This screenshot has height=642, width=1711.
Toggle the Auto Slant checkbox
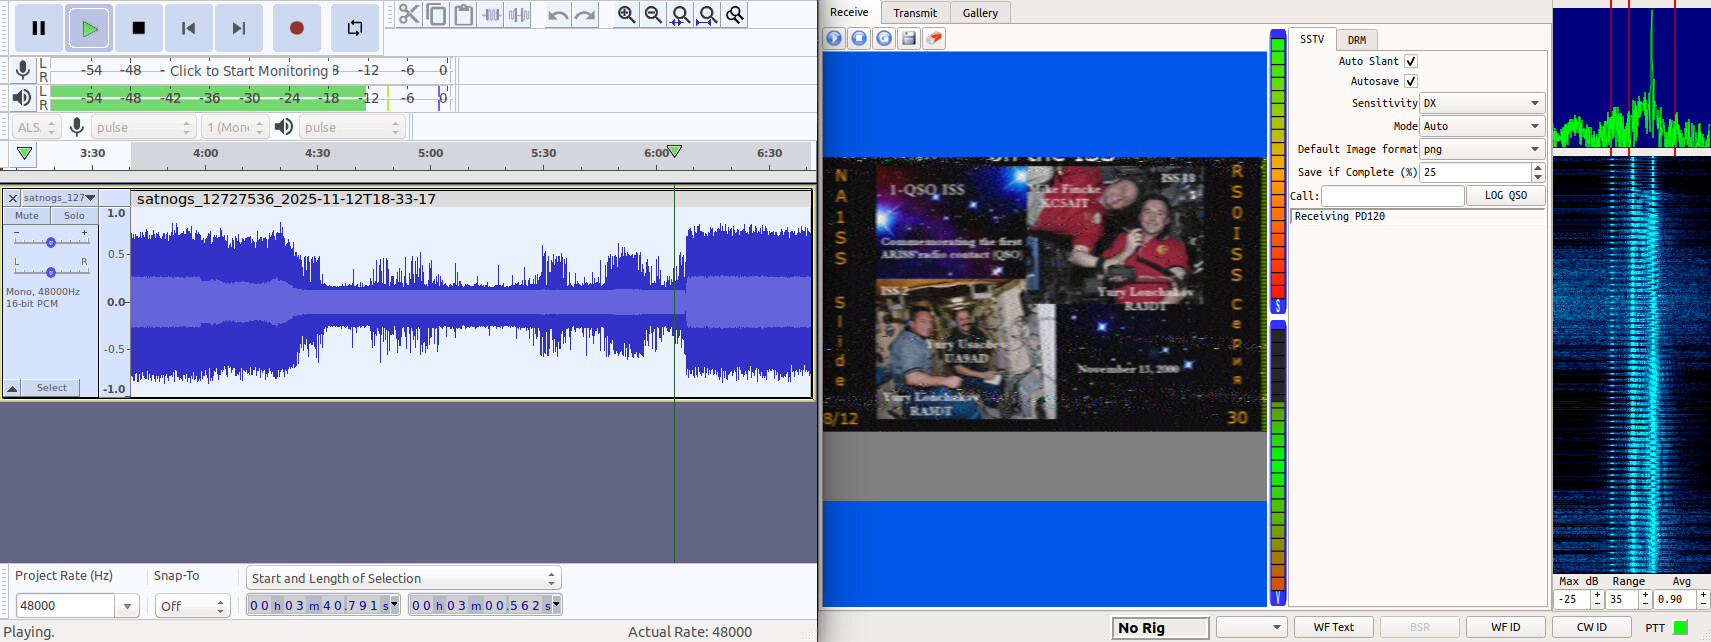pos(1410,61)
